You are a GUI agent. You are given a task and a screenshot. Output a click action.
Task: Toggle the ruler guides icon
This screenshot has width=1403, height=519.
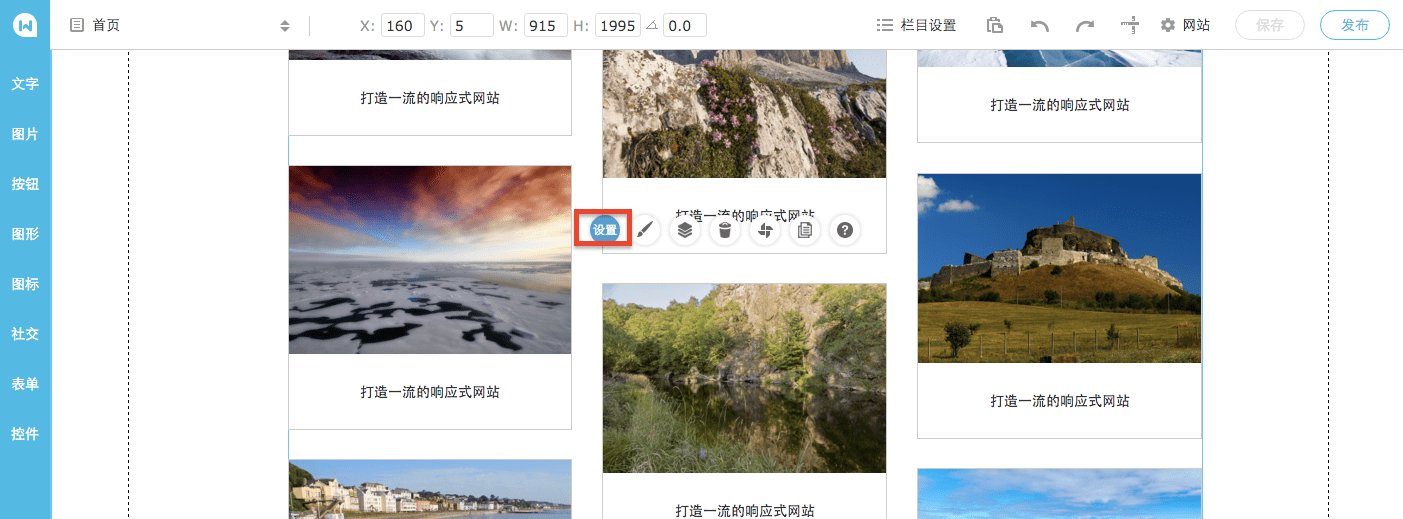click(1130, 26)
